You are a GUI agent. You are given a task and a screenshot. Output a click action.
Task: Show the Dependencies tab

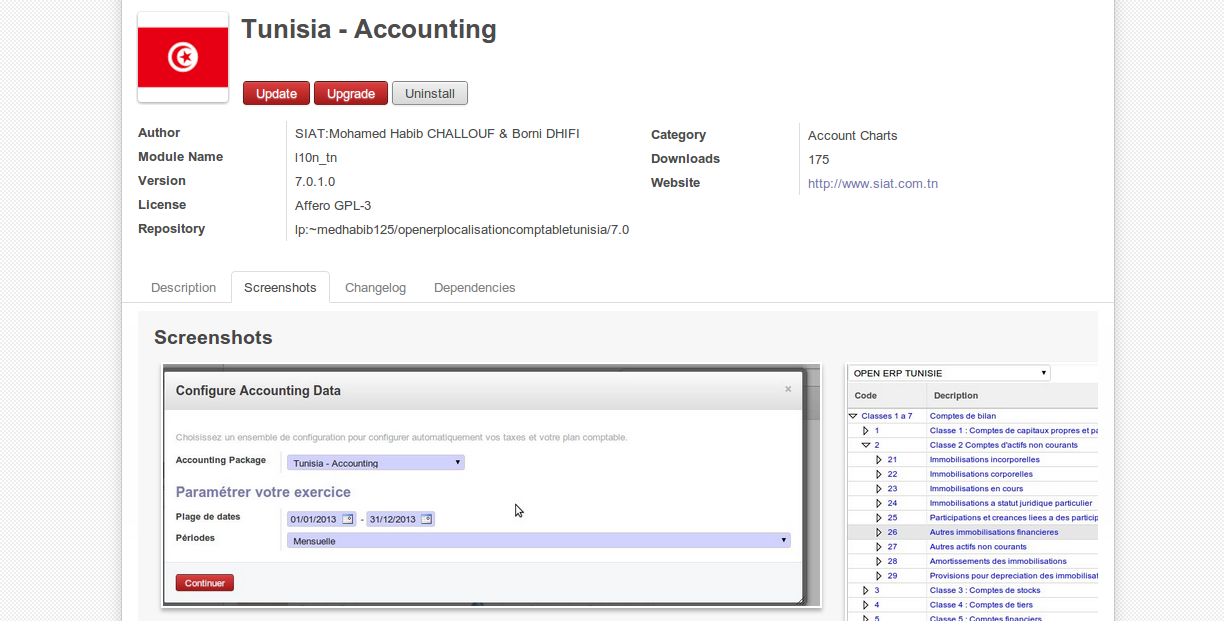[x=475, y=287]
